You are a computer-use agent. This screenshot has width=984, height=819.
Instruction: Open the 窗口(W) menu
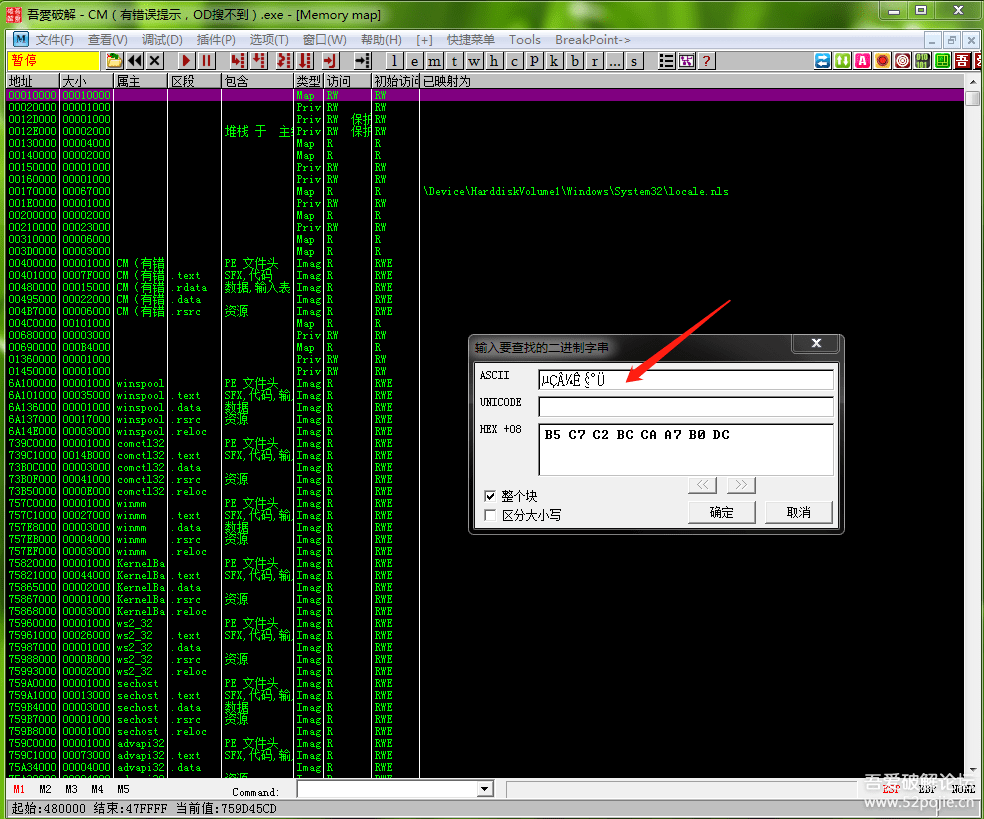tap(324, 40)
